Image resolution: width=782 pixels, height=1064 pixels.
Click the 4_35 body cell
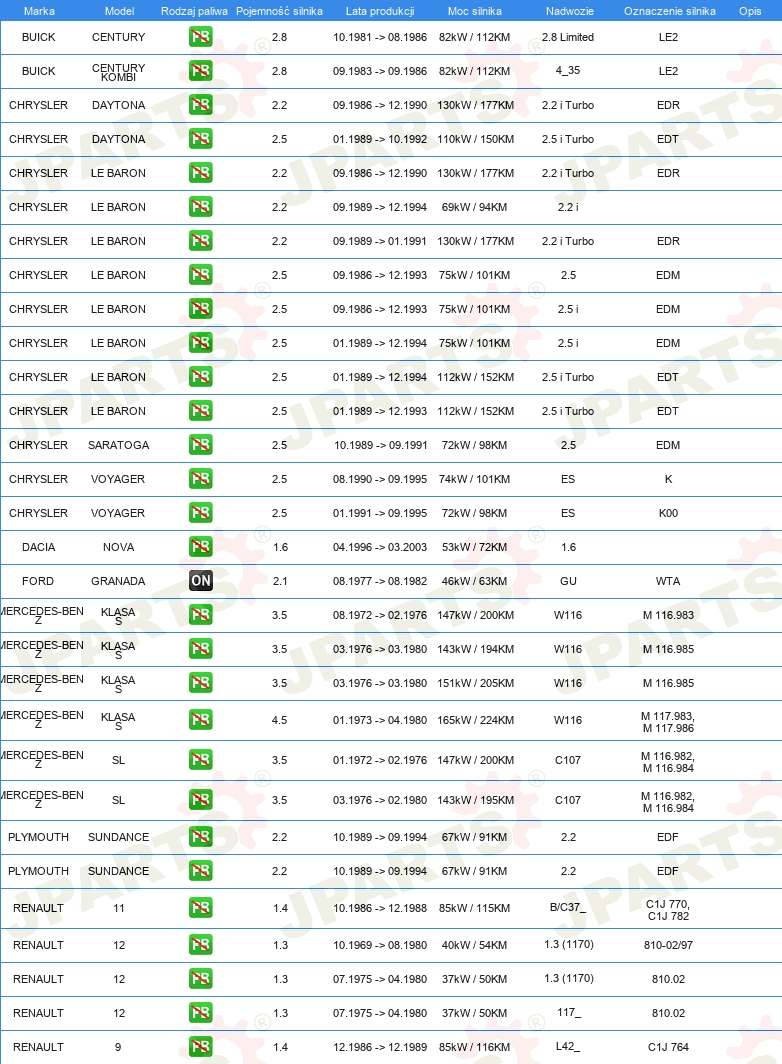point(567,70)
